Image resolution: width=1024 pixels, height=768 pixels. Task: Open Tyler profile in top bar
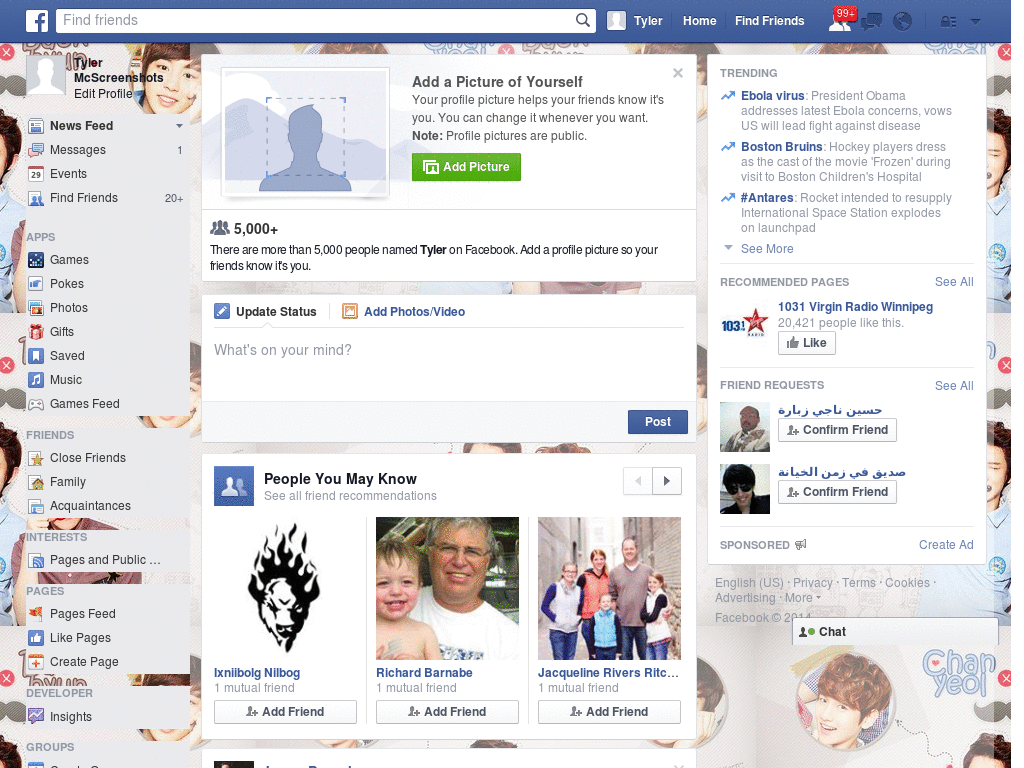pos(635,21)
